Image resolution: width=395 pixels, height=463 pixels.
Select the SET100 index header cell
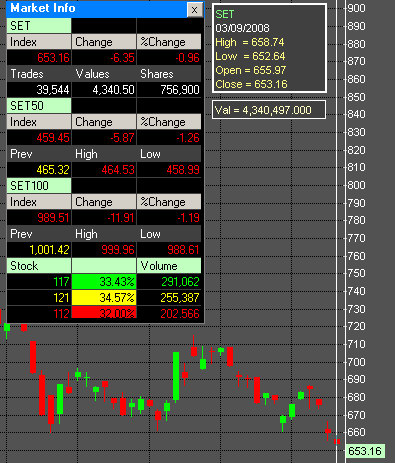tap(39, 186)
